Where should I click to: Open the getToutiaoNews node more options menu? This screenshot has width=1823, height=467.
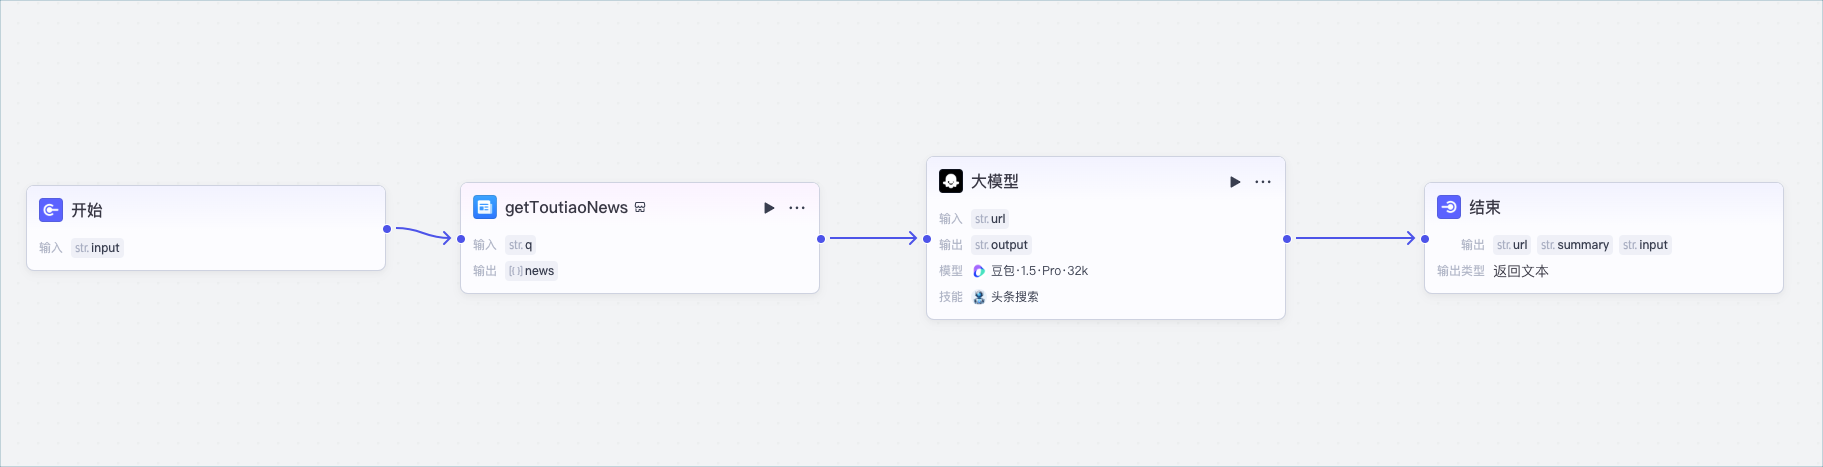(x=797, y=208)
